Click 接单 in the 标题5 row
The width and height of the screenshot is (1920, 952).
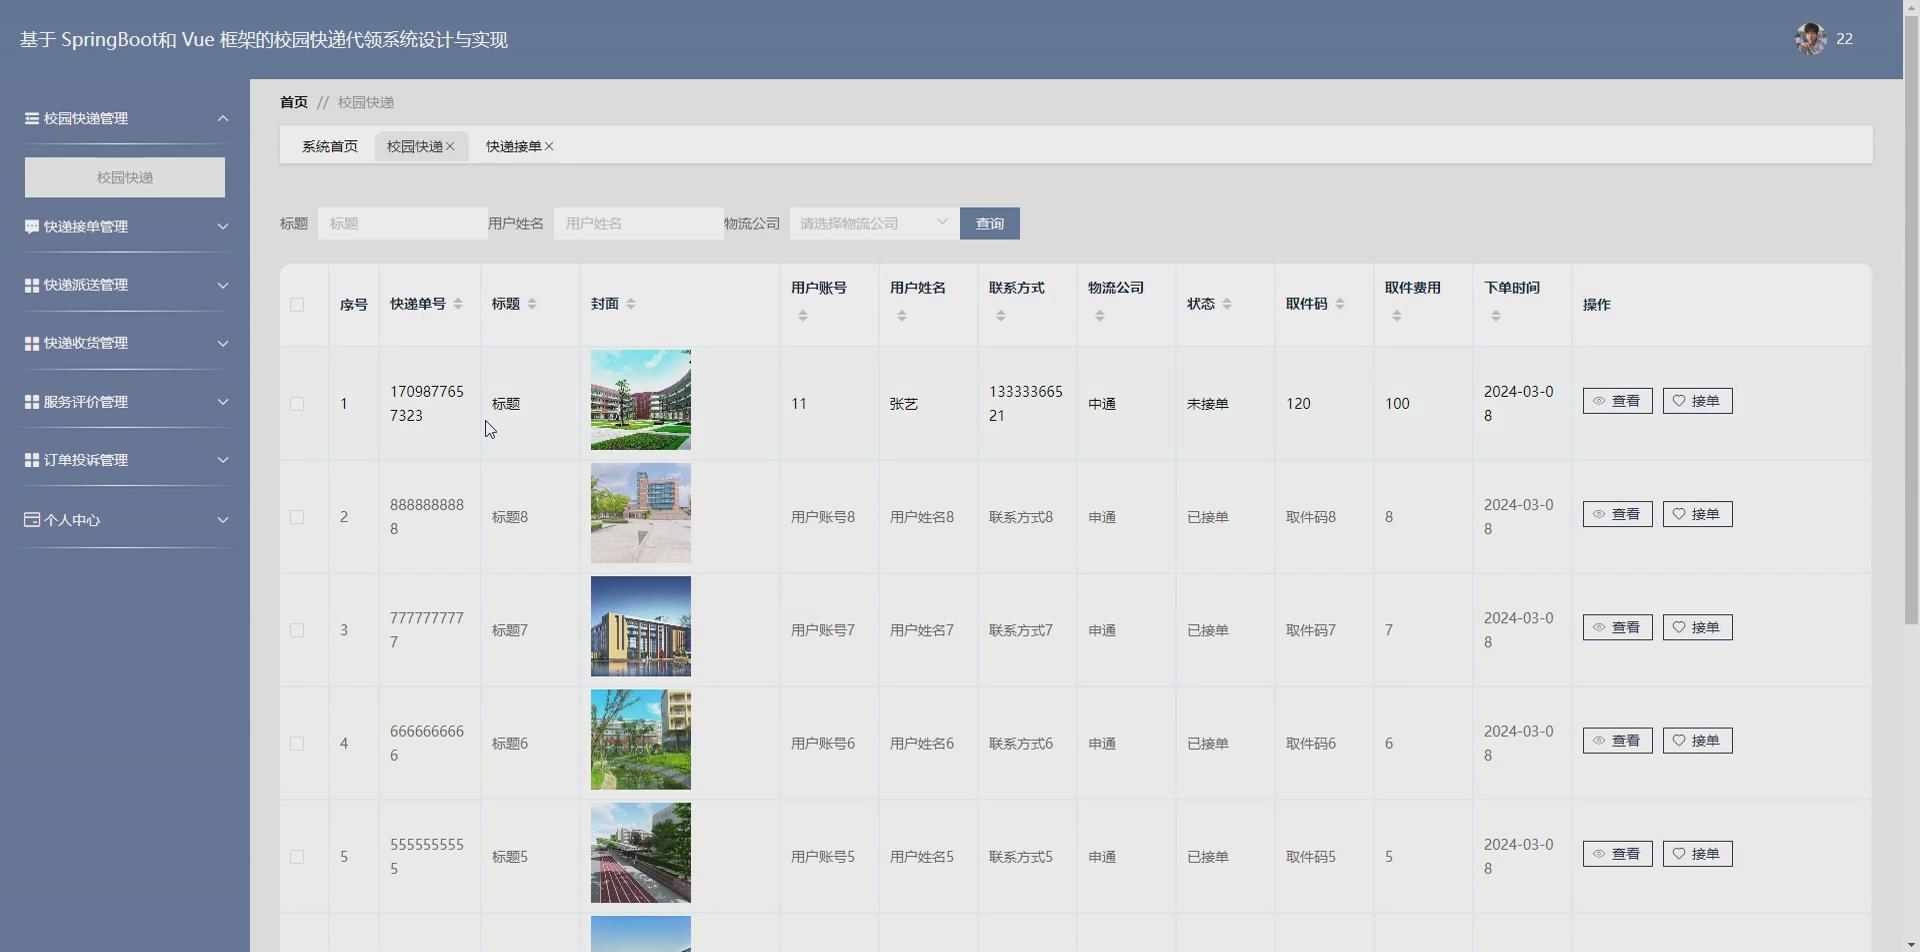click(1697, 854)
